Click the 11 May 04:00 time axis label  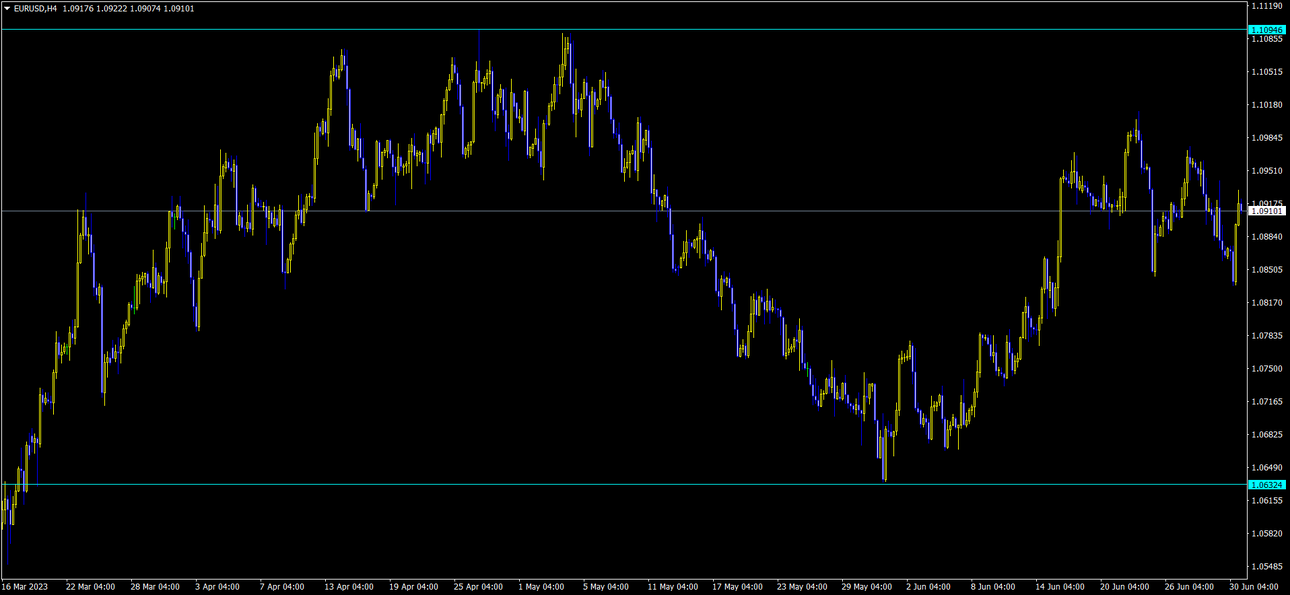pos(672,587)
